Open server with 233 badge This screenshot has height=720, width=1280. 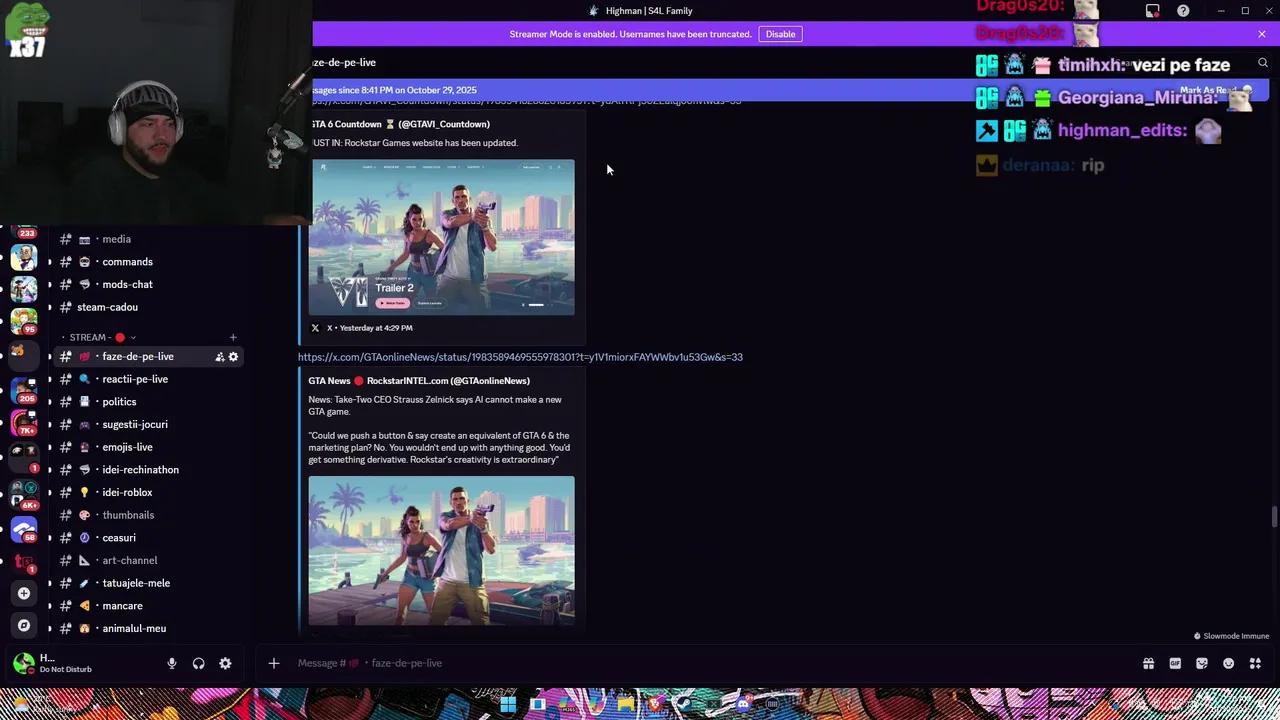tap(26, 234)
